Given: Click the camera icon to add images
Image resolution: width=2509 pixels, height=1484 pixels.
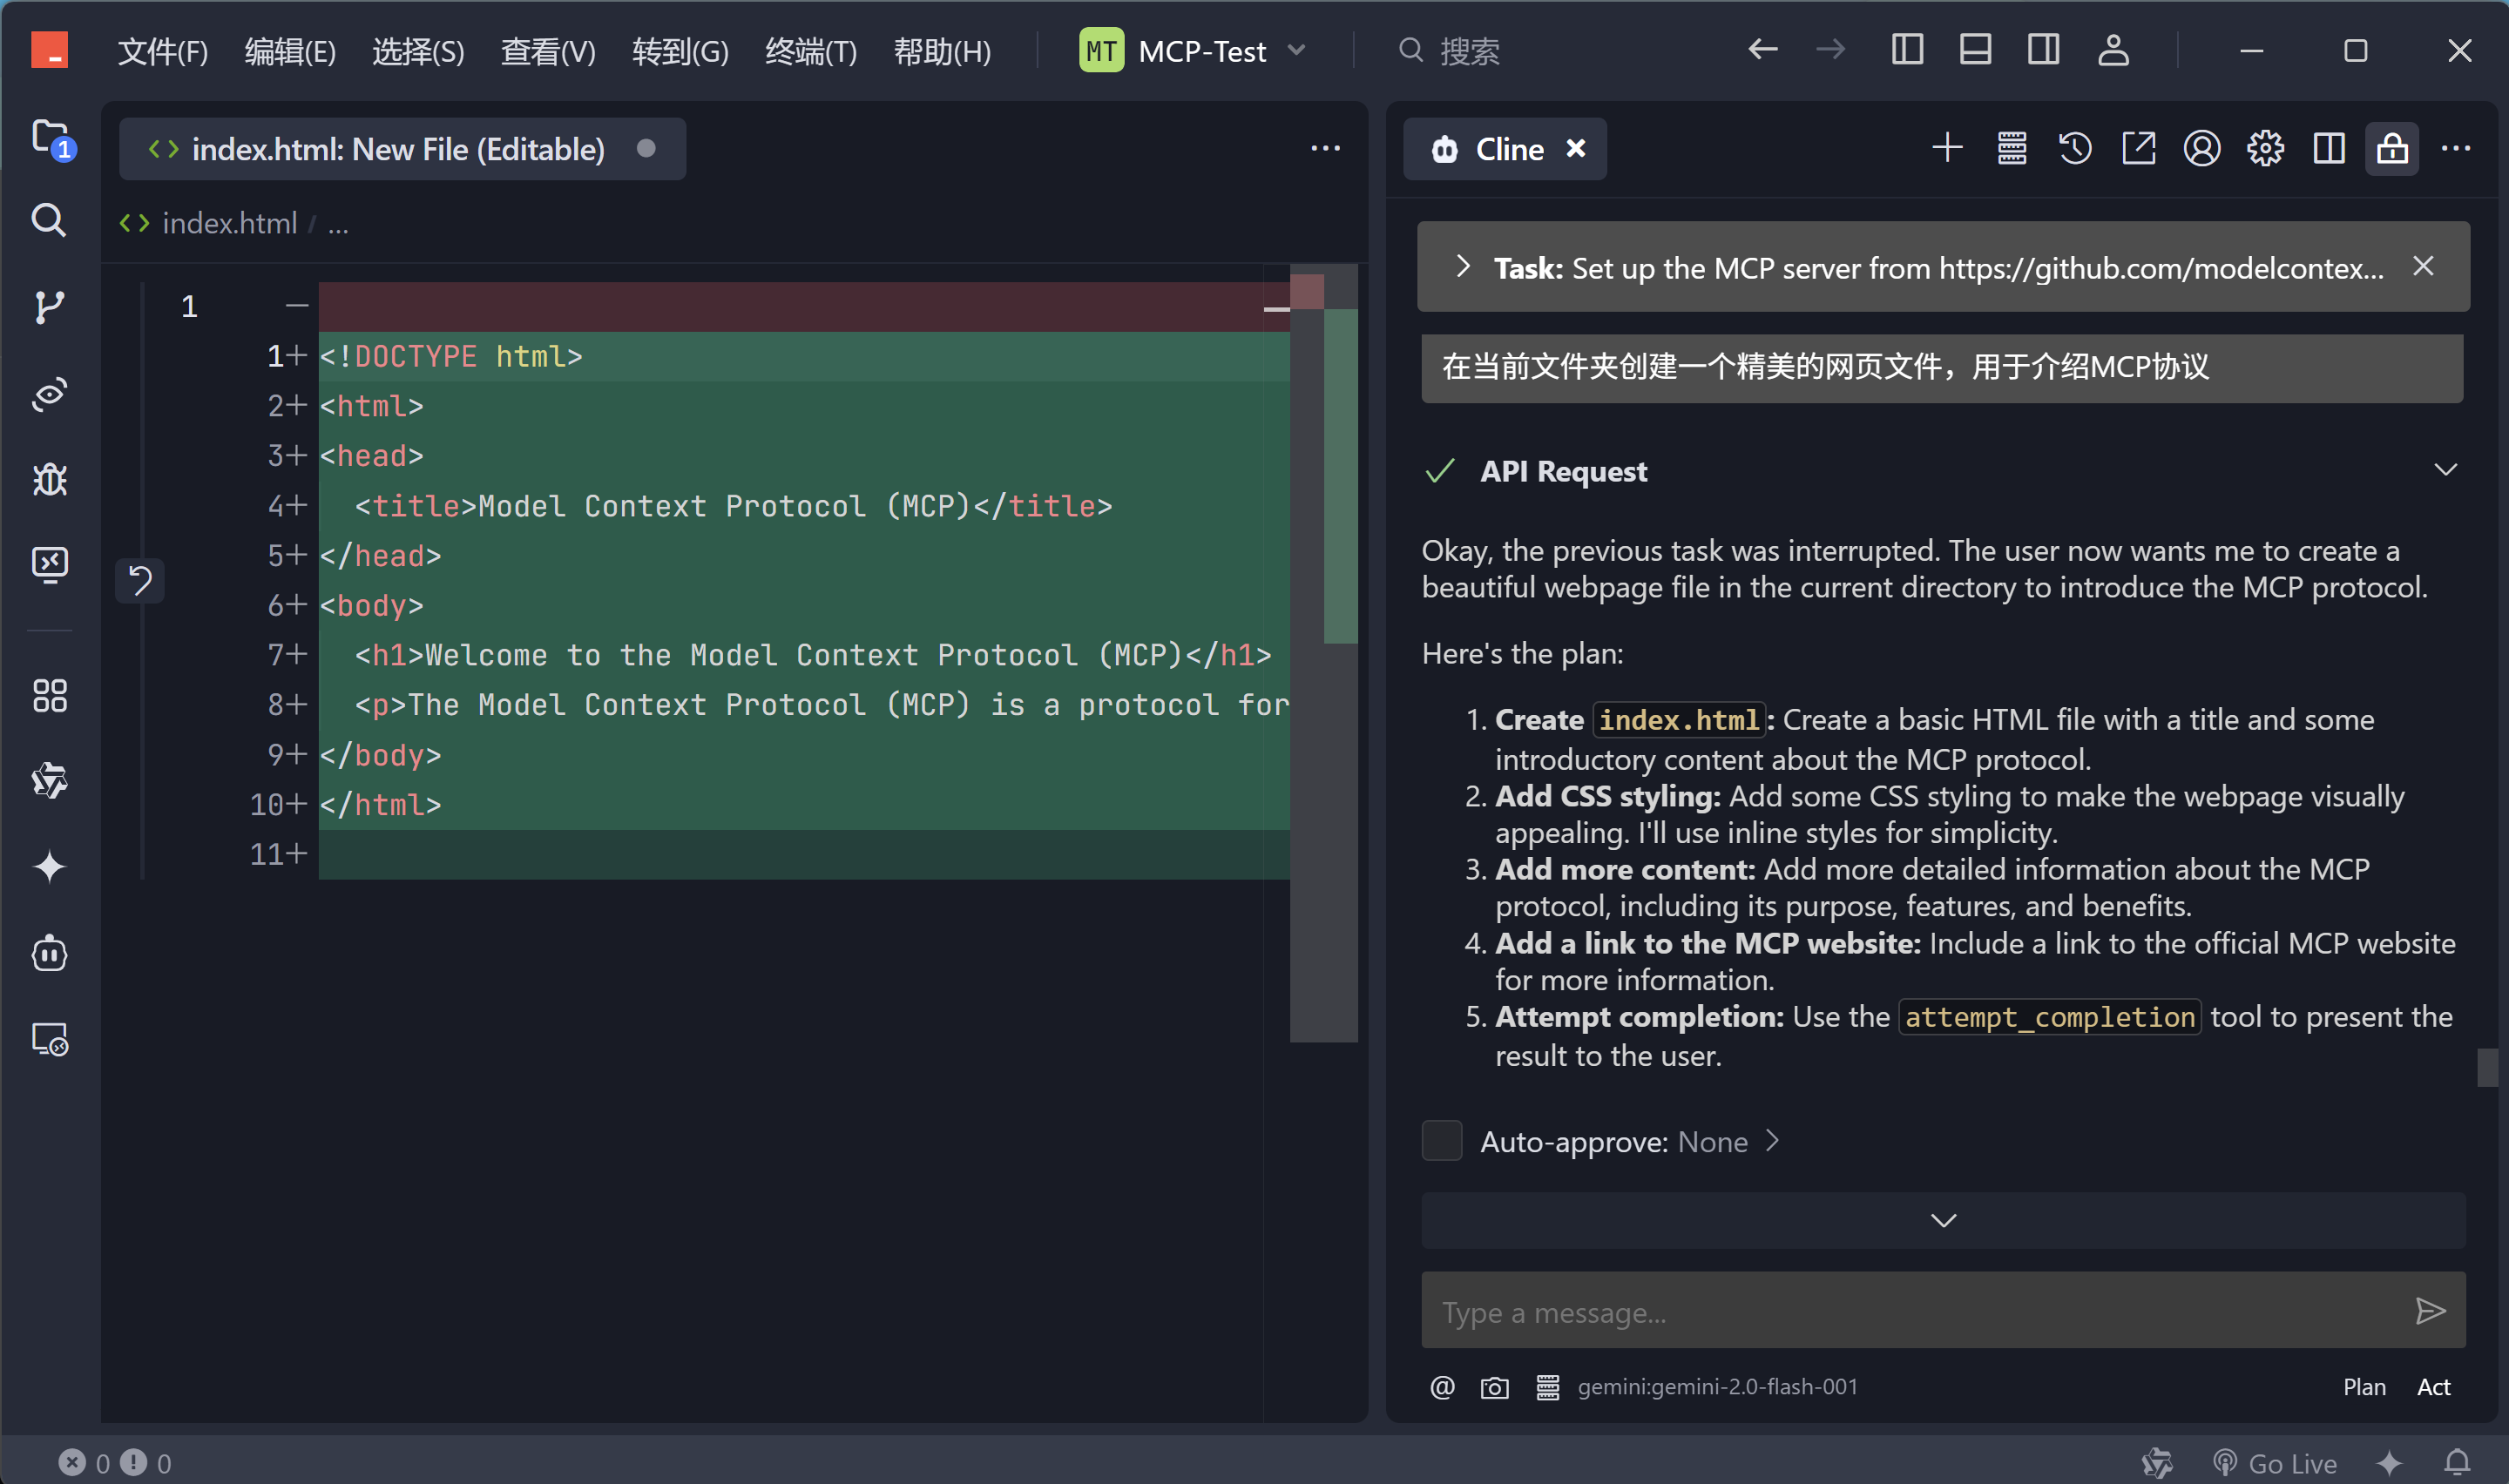Looking at the screenshot, I should [1494, 1387].
